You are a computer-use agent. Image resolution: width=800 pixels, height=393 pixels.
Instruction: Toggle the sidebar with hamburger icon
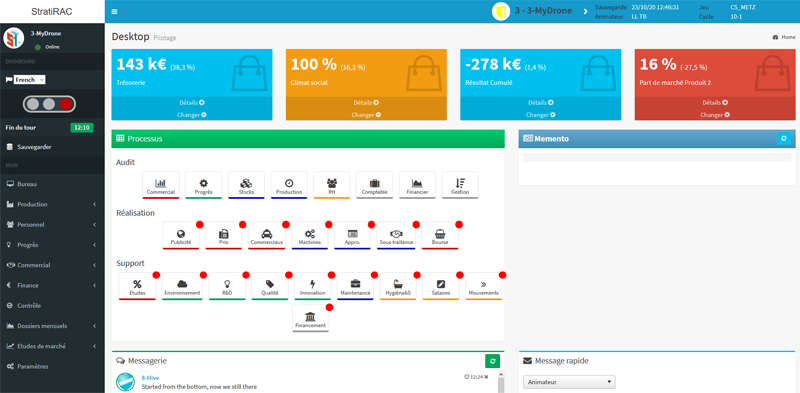point(114,11)
